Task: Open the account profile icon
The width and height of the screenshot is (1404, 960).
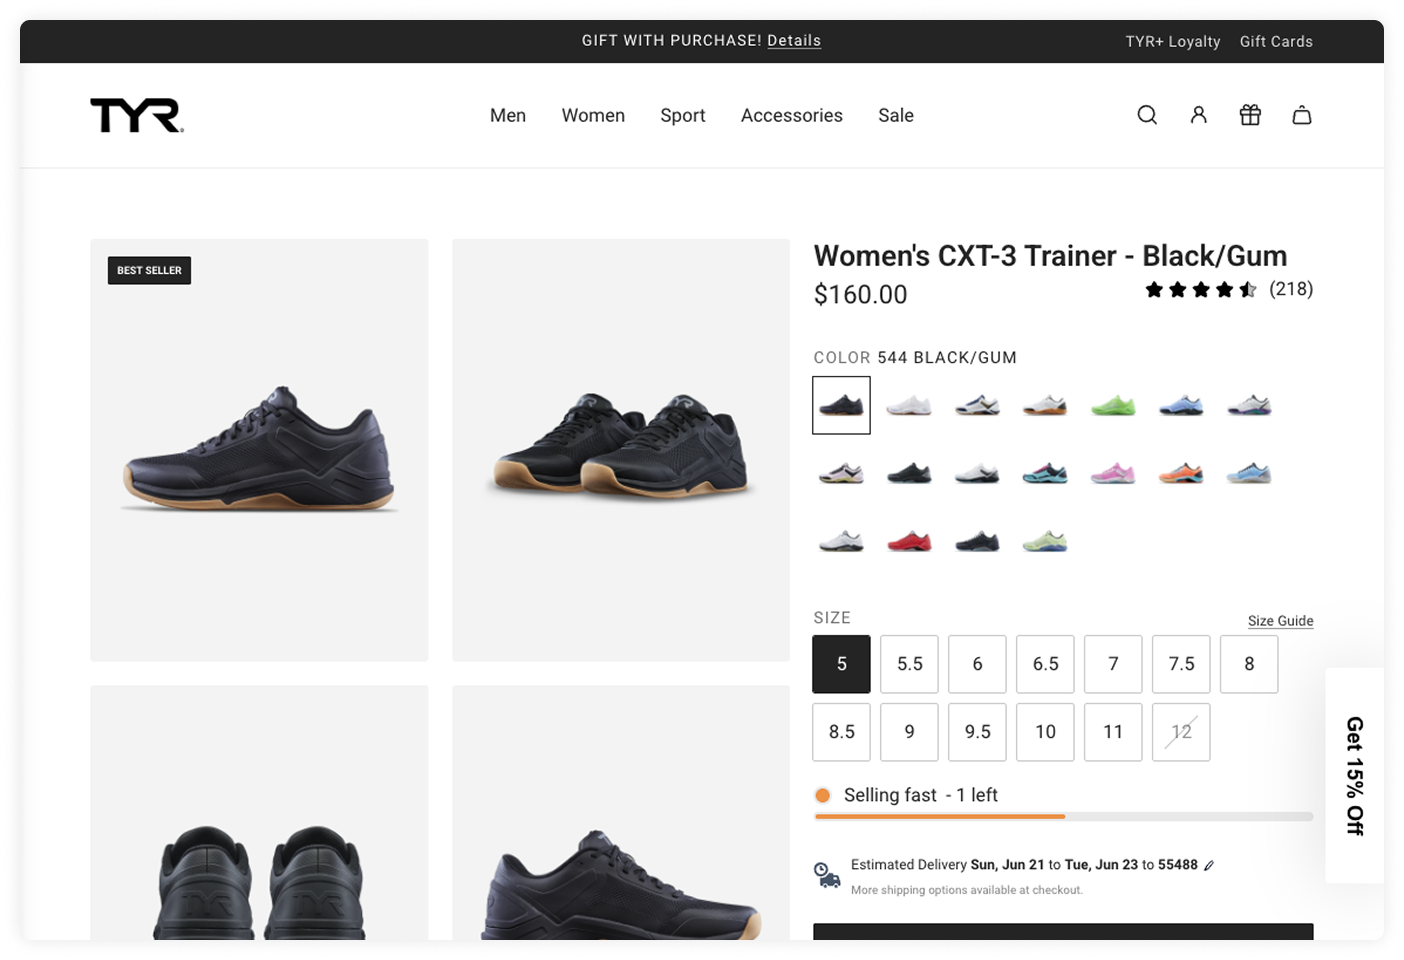Action: (1198, 115)
